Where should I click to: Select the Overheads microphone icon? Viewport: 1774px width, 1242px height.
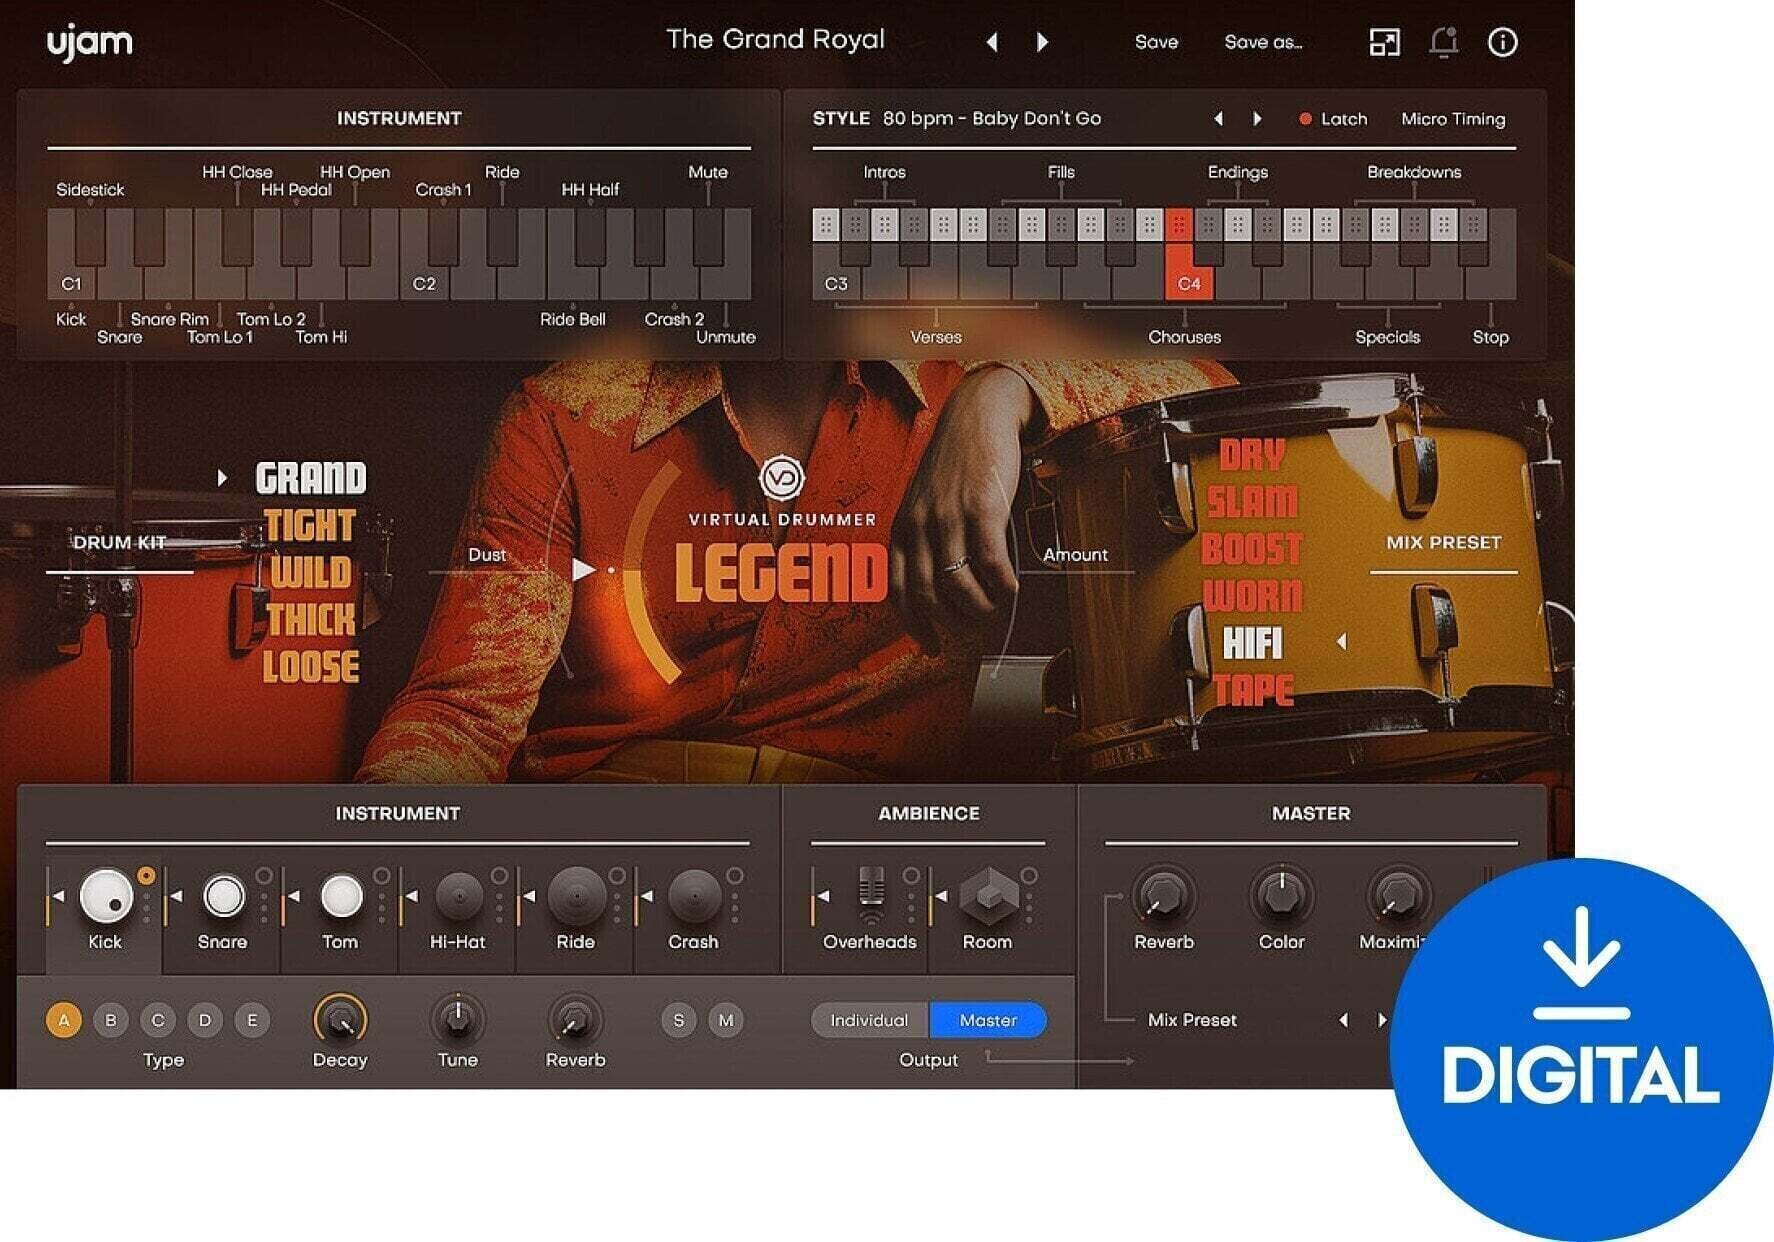click(872, 895)
